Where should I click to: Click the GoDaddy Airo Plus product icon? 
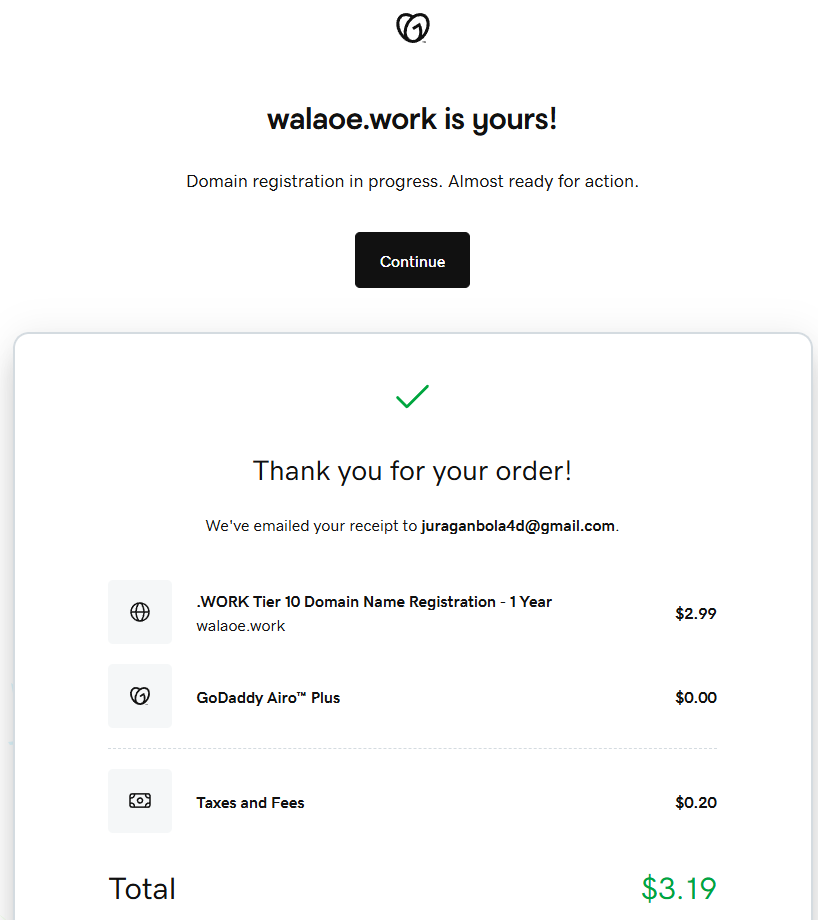tap(140, 696)
